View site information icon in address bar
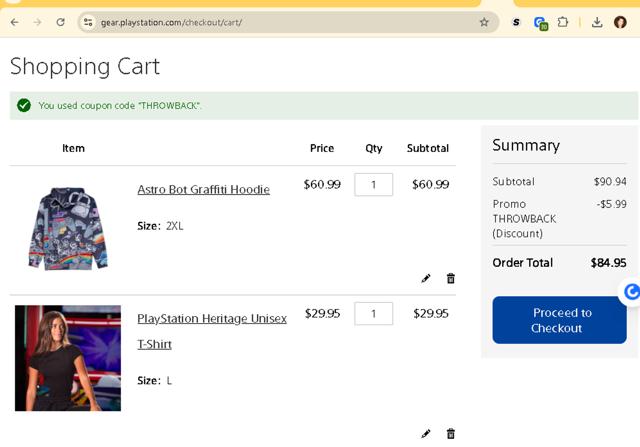 pos(88,22)
